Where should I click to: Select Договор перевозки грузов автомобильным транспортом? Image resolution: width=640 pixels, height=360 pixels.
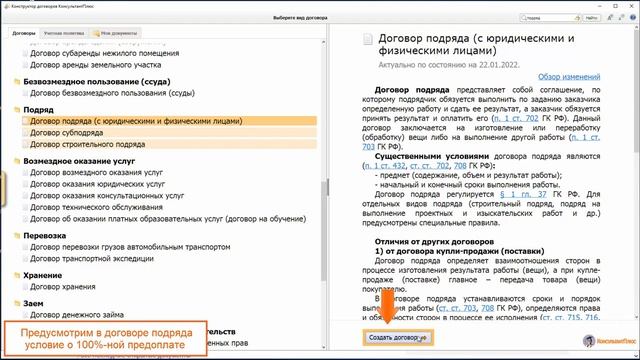coord(130,247)
